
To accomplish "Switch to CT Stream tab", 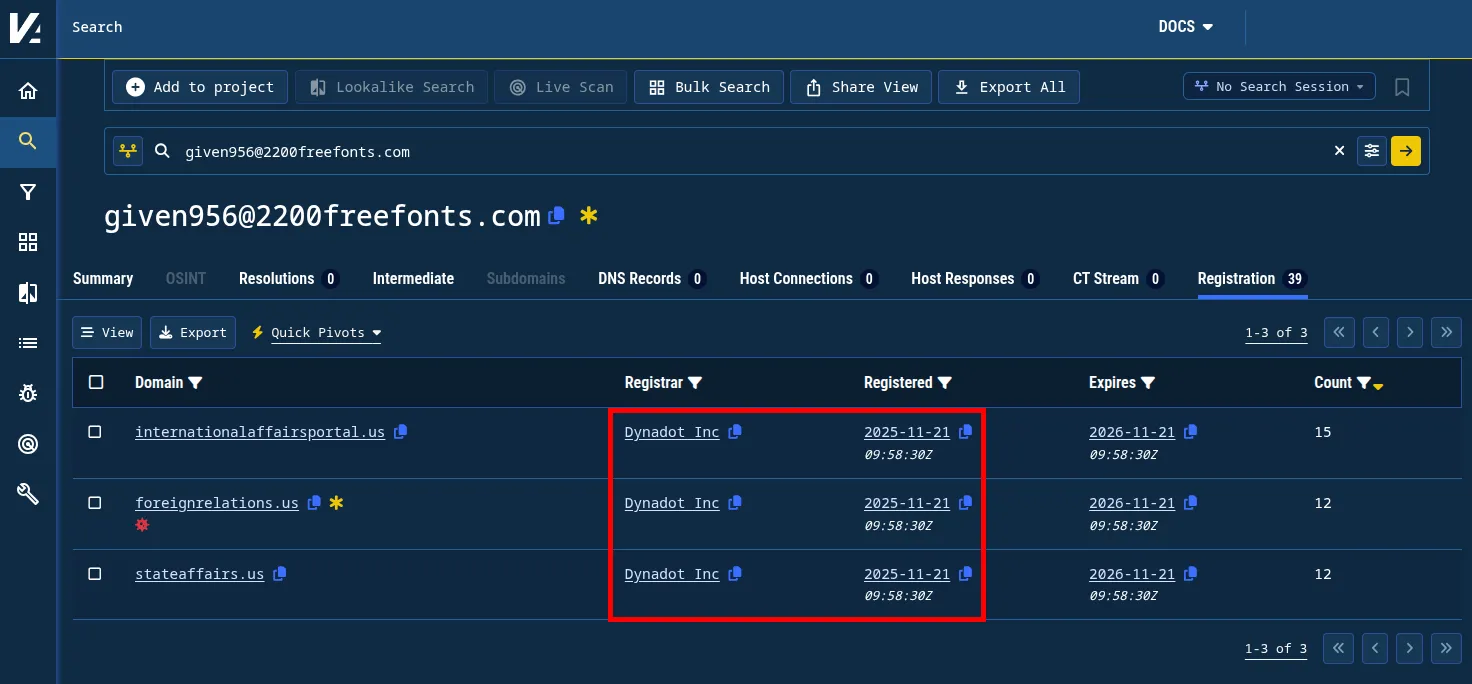I will click(1118, 279).
